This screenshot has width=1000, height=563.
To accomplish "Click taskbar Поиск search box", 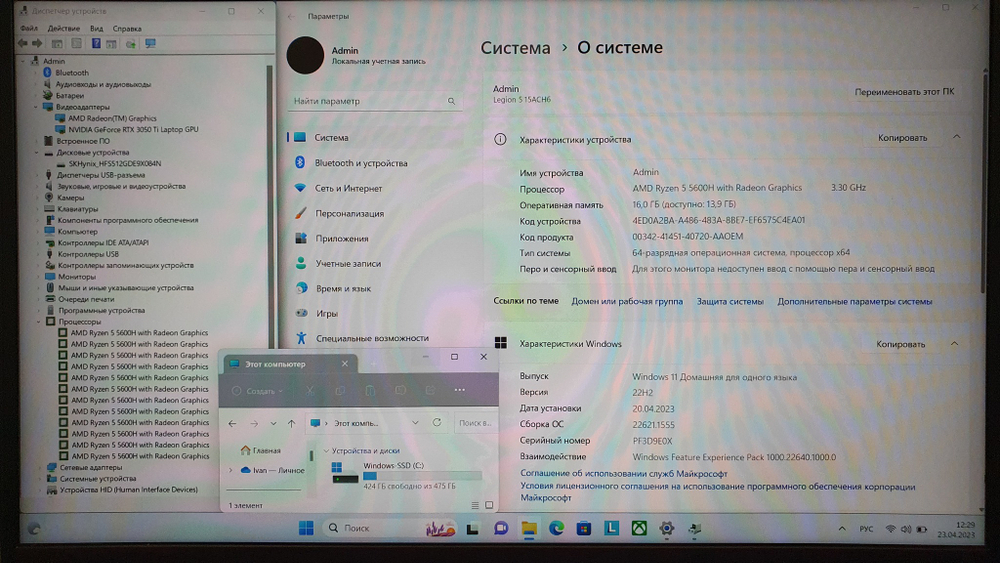I will click(390, 528).
